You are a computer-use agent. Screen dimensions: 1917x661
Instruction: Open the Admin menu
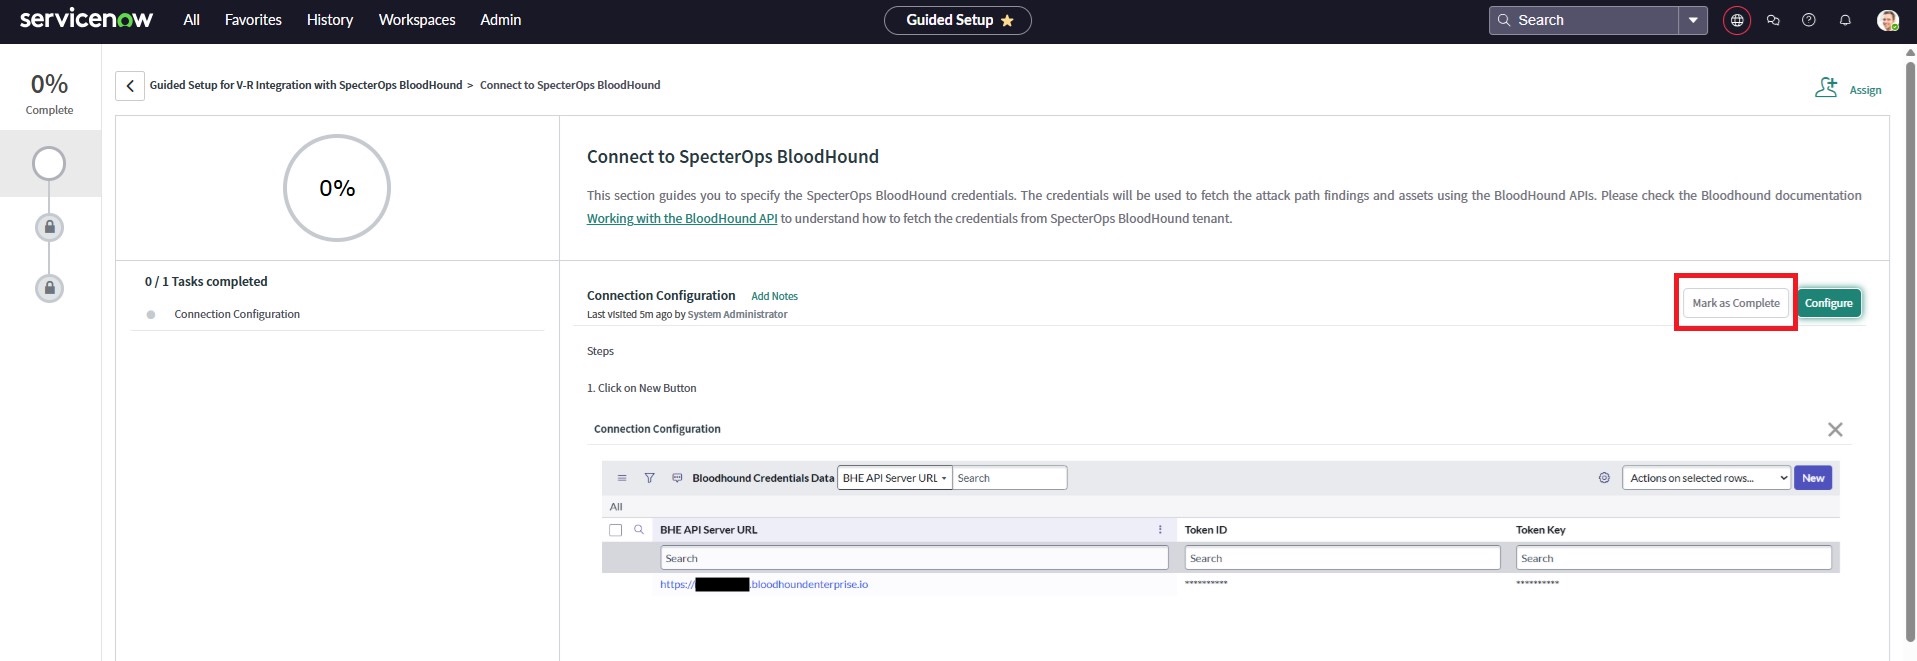point(500,20)
